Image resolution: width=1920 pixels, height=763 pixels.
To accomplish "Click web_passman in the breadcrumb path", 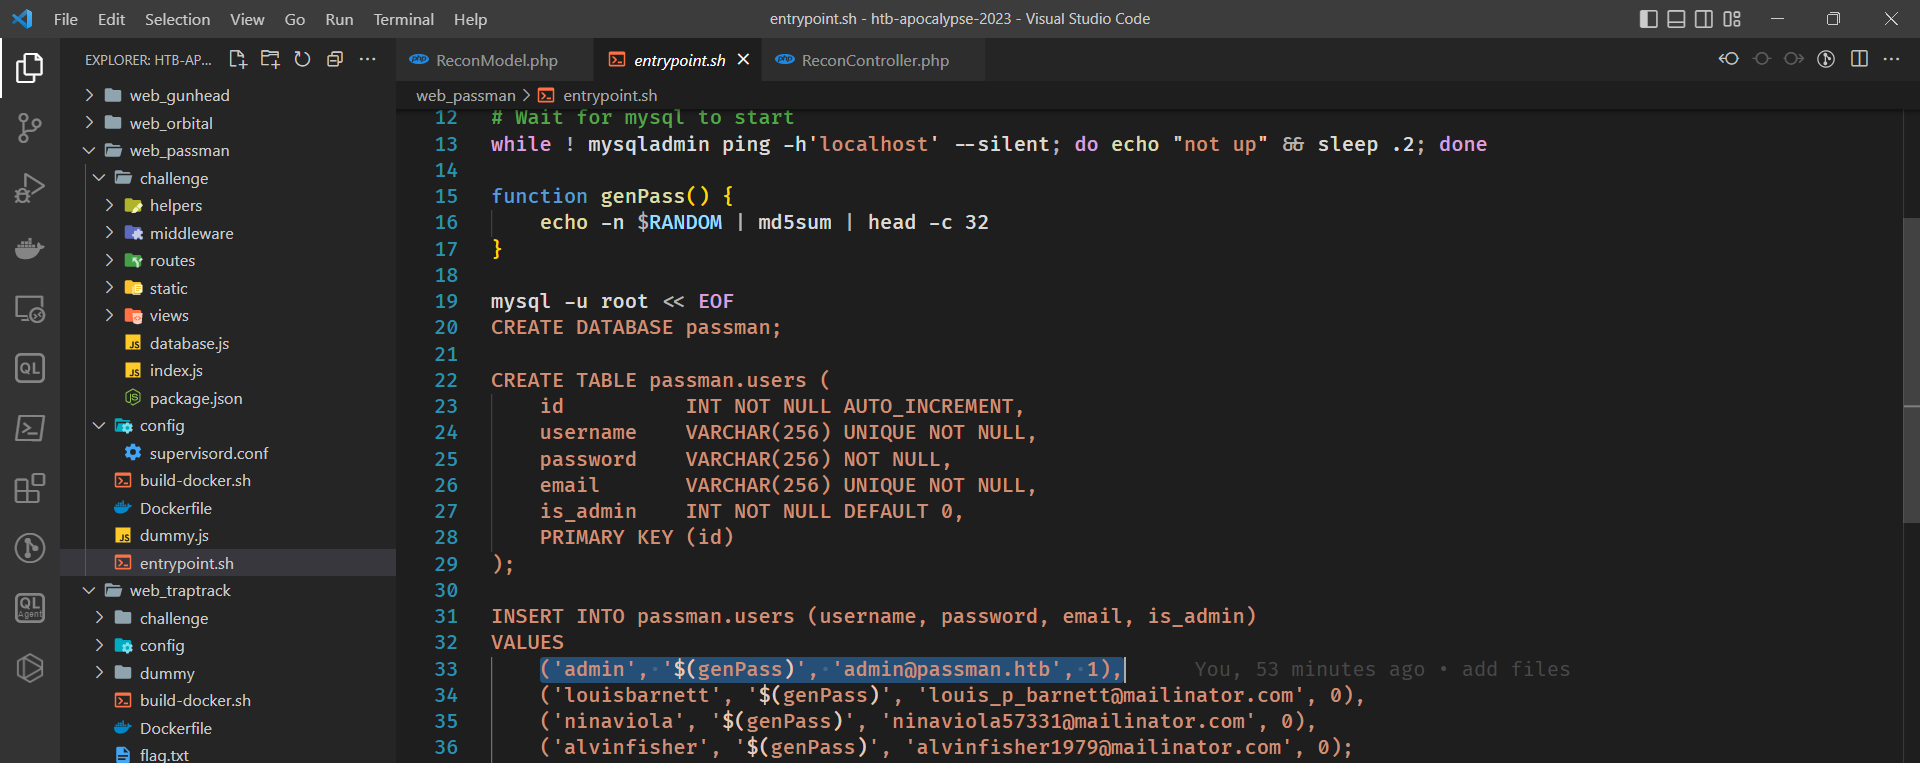I will [x=465, y=95].
